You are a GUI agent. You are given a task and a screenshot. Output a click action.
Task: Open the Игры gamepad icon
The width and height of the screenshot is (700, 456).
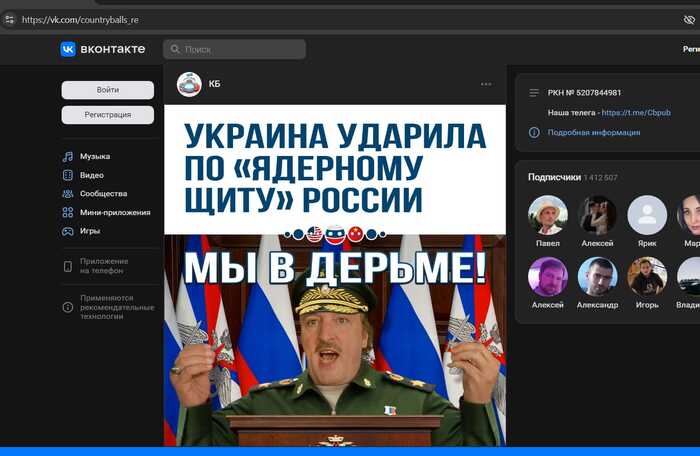tap(68, 231)
